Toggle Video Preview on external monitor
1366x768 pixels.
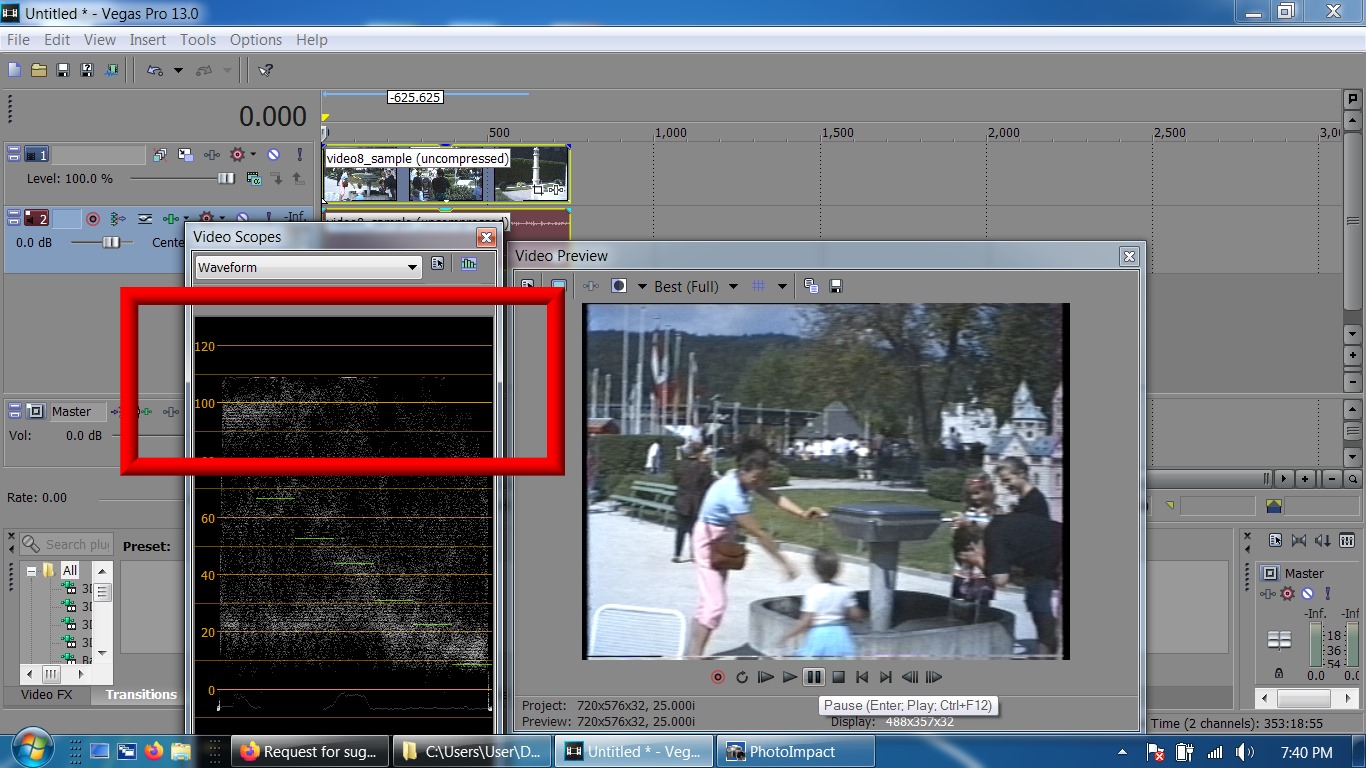coord(559,286)
